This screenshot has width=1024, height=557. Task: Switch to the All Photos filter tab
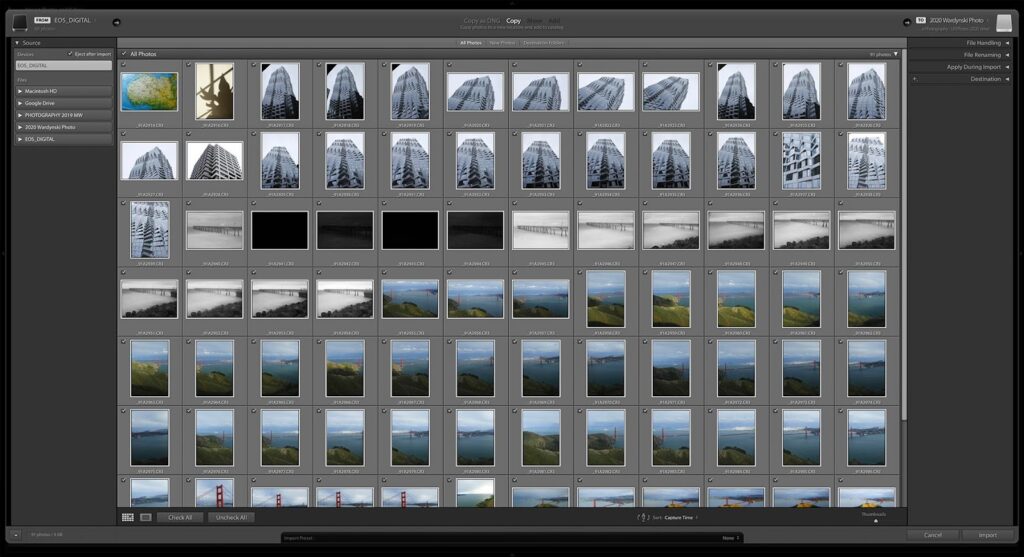[470, 42]
